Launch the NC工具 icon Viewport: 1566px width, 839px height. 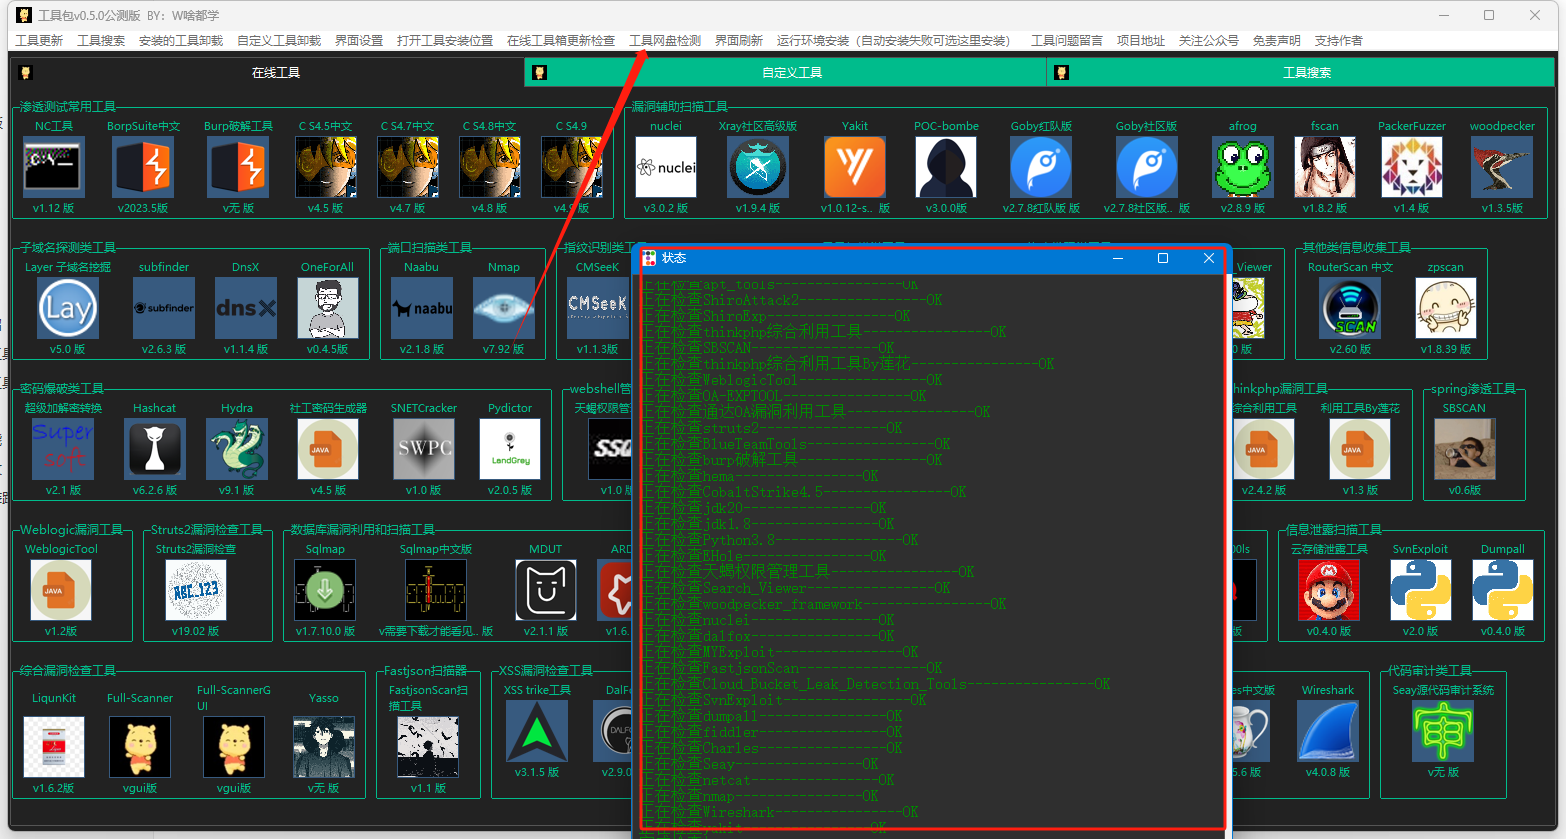point(54,167)
